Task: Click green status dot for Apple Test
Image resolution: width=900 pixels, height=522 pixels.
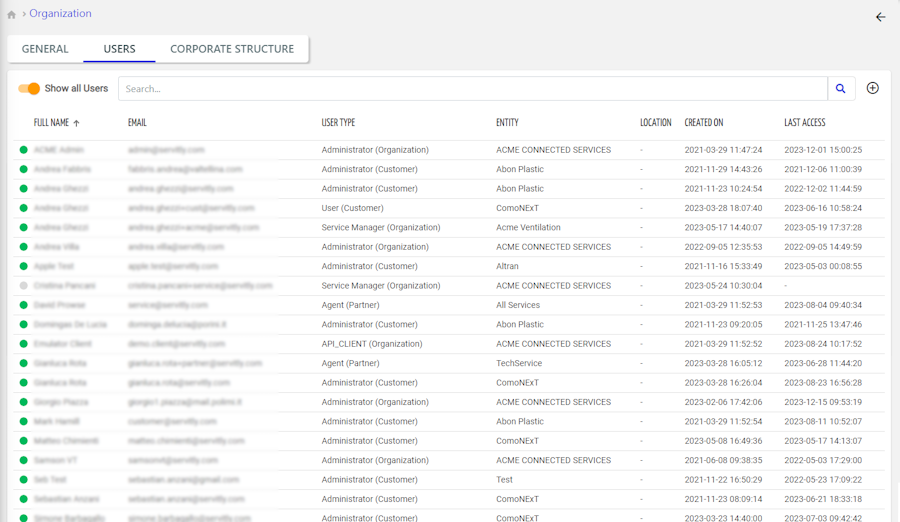Action: (x=23, y=267)
